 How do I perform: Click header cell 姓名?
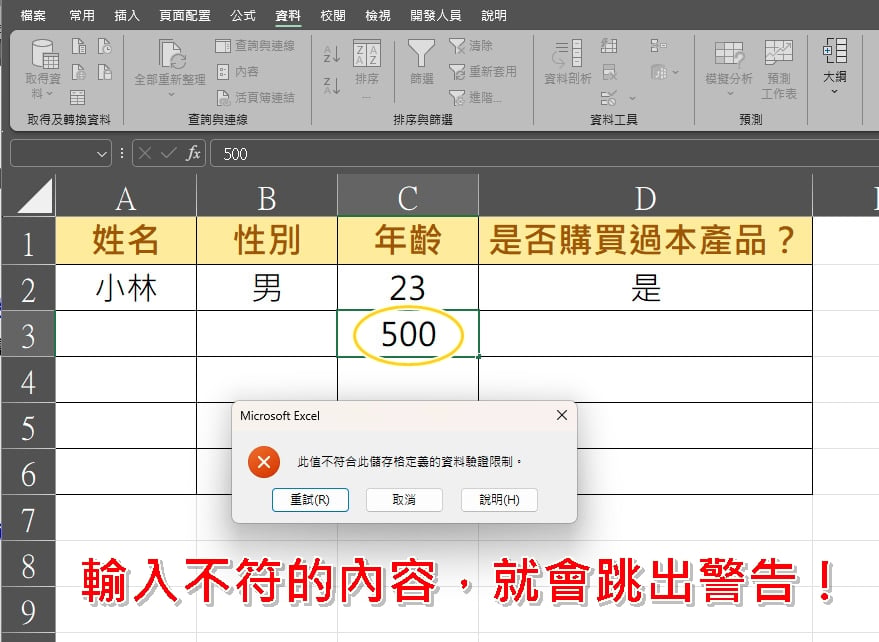(126, 241)
